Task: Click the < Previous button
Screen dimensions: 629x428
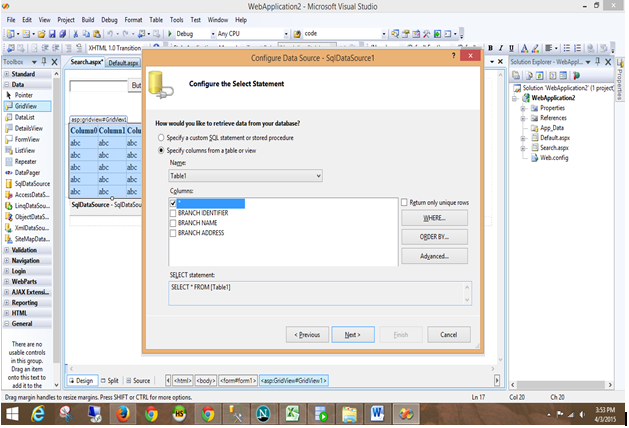Action: coord(307,335)
